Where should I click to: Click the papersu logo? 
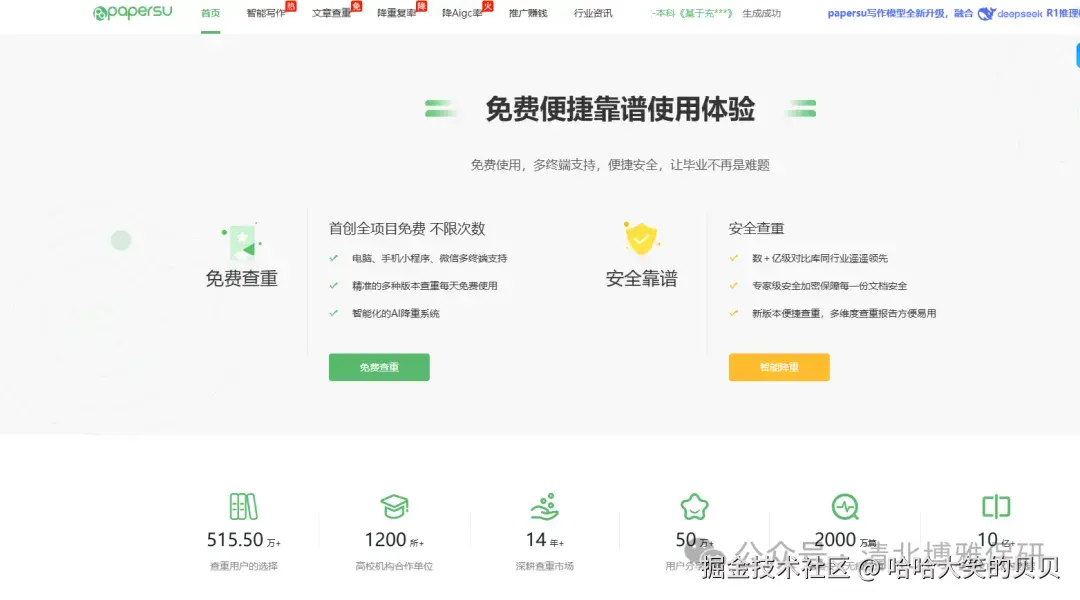click(131, 14)
